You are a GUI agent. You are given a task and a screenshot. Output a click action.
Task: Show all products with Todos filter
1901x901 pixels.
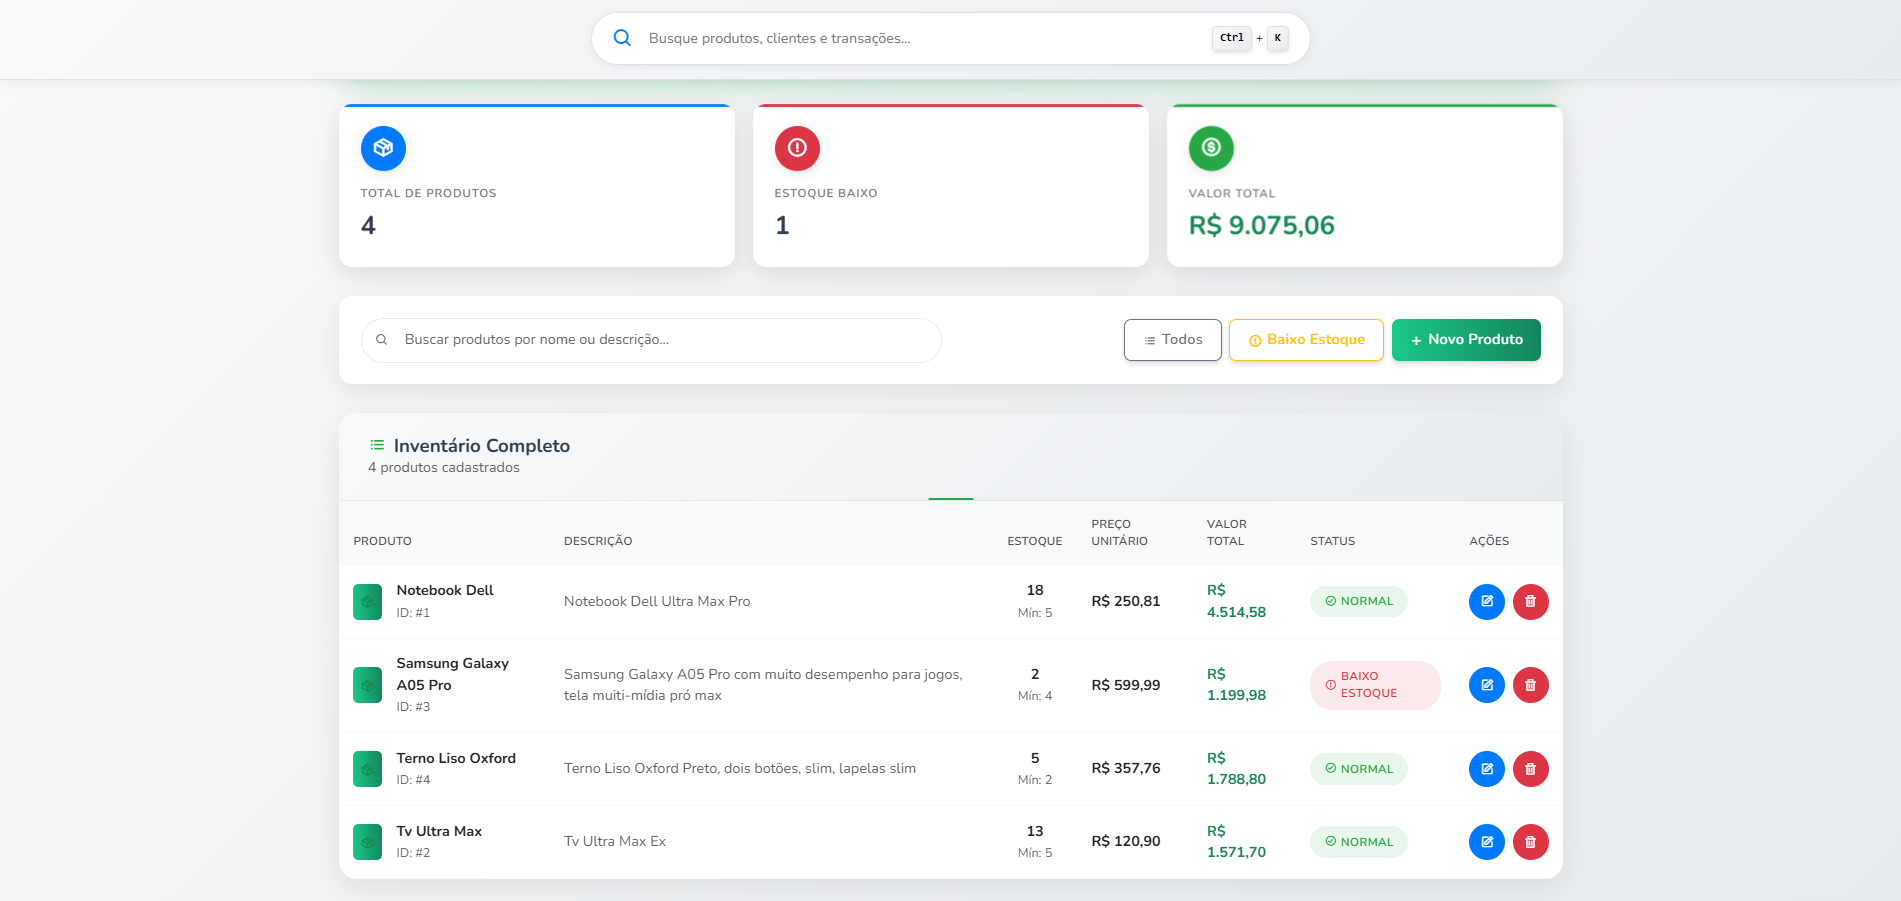(1172, 340)
